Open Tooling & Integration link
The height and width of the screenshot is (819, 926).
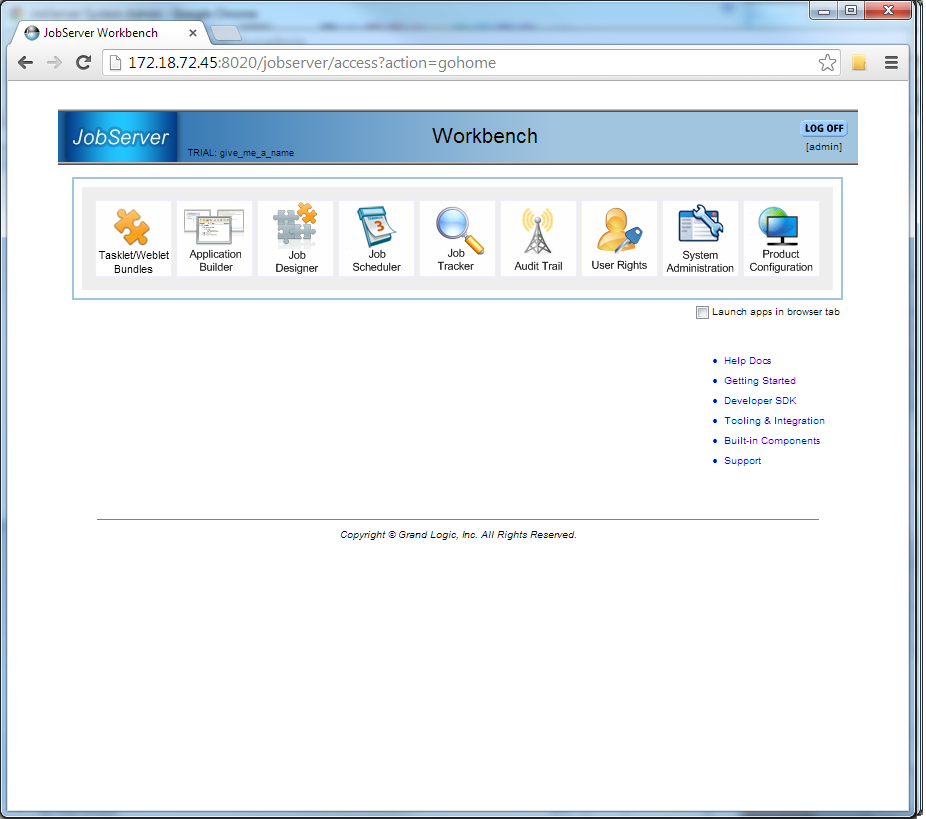point(774,421)
